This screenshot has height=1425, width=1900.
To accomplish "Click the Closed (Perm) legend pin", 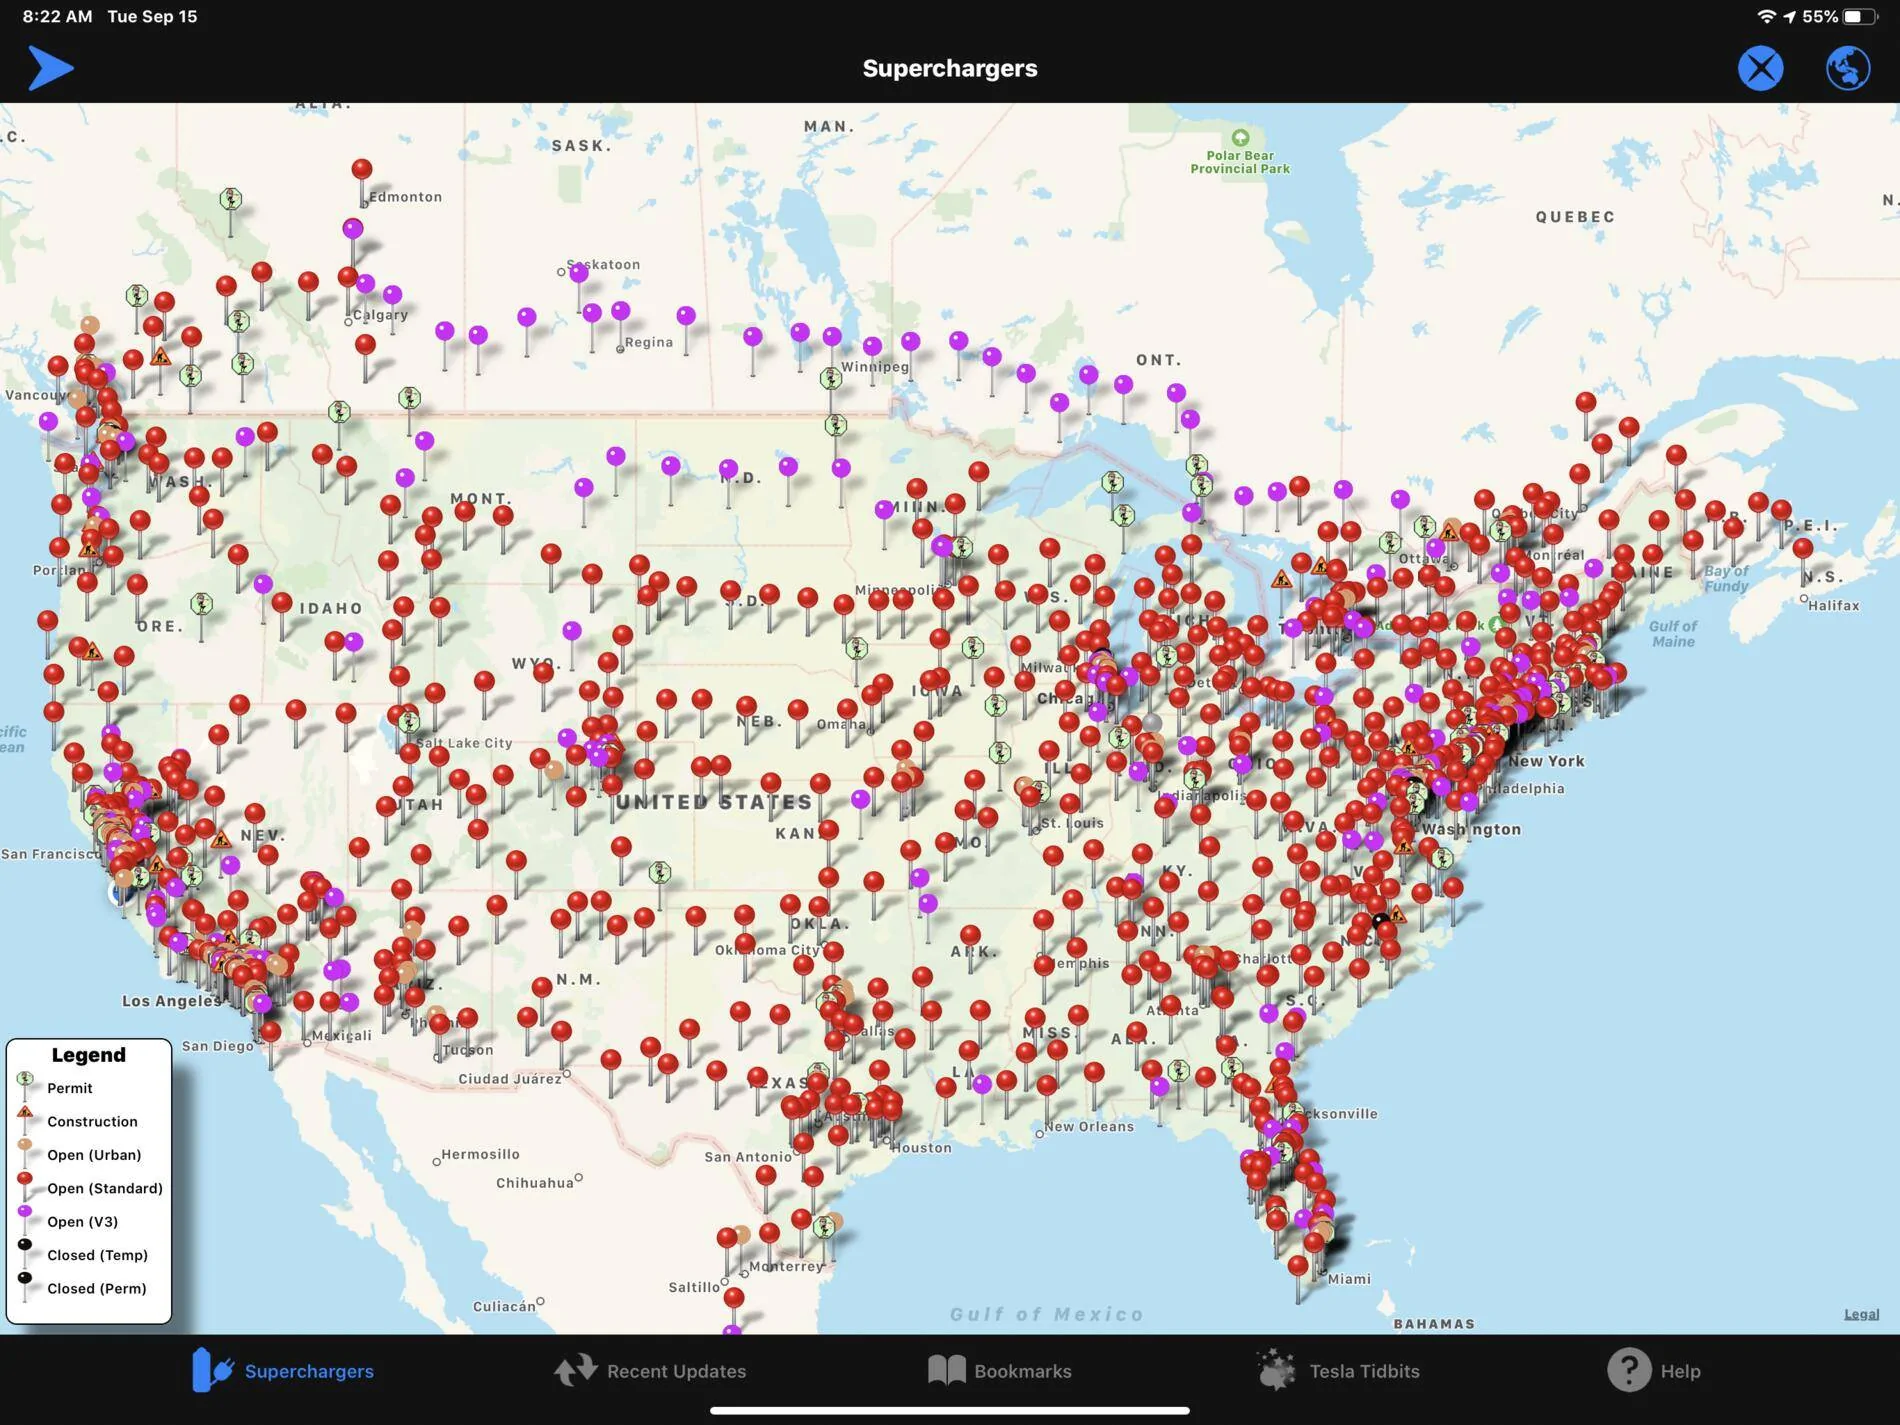I will (x=25, y=1280).
